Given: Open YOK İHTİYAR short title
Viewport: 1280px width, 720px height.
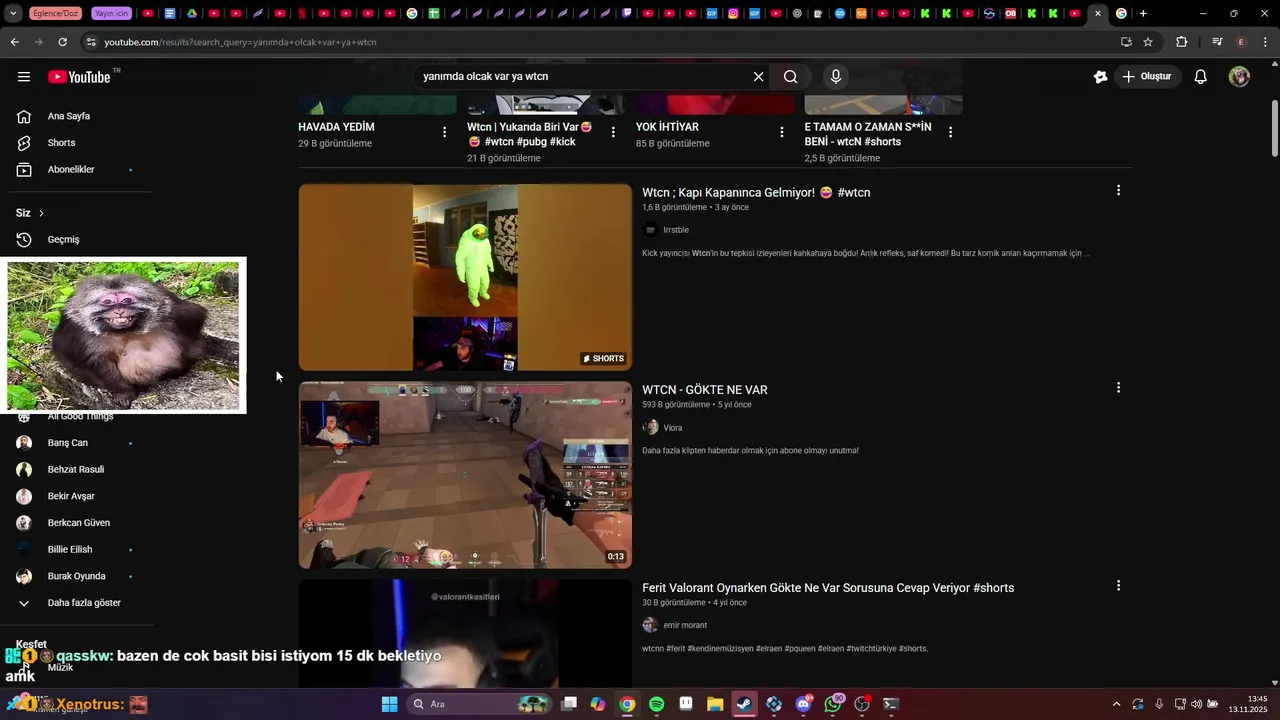Looking at the screenshot, I should tap(667, 127).
